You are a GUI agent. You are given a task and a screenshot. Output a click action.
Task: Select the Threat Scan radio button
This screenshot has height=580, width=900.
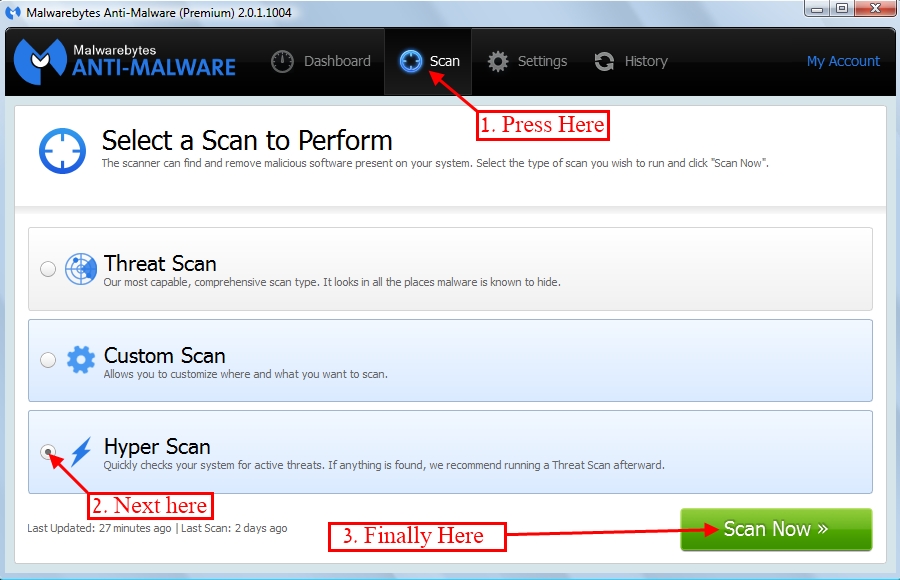pyautogui.click(x=48, y=269)
